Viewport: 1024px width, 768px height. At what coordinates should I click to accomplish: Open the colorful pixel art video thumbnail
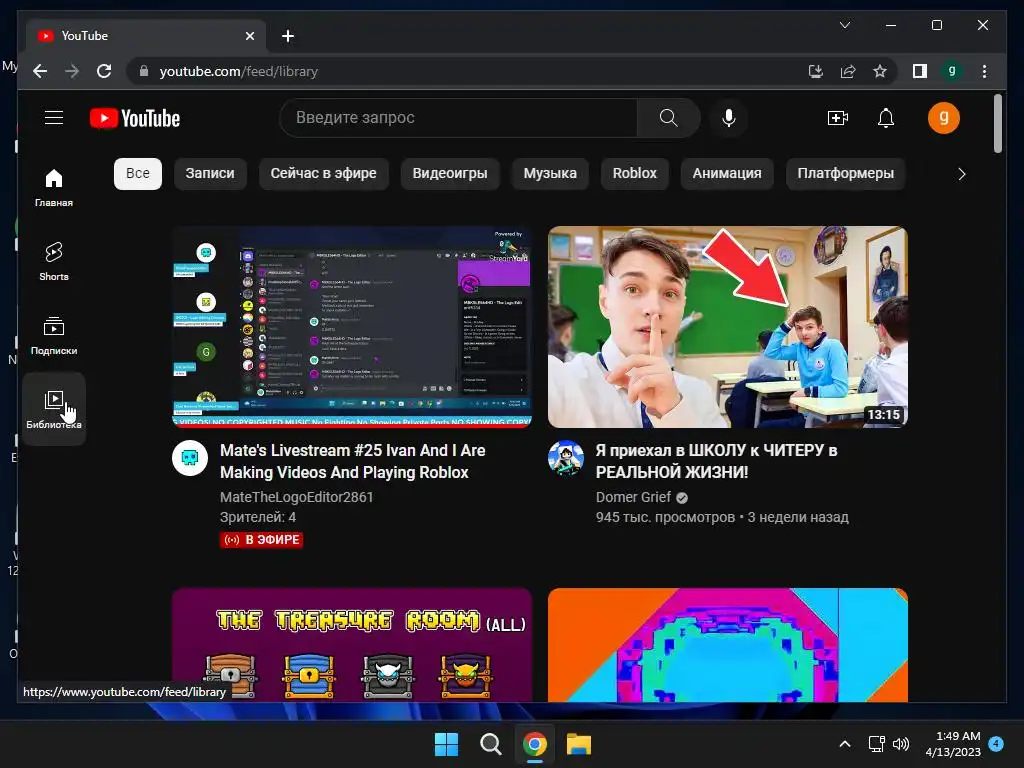coord(728,645)
